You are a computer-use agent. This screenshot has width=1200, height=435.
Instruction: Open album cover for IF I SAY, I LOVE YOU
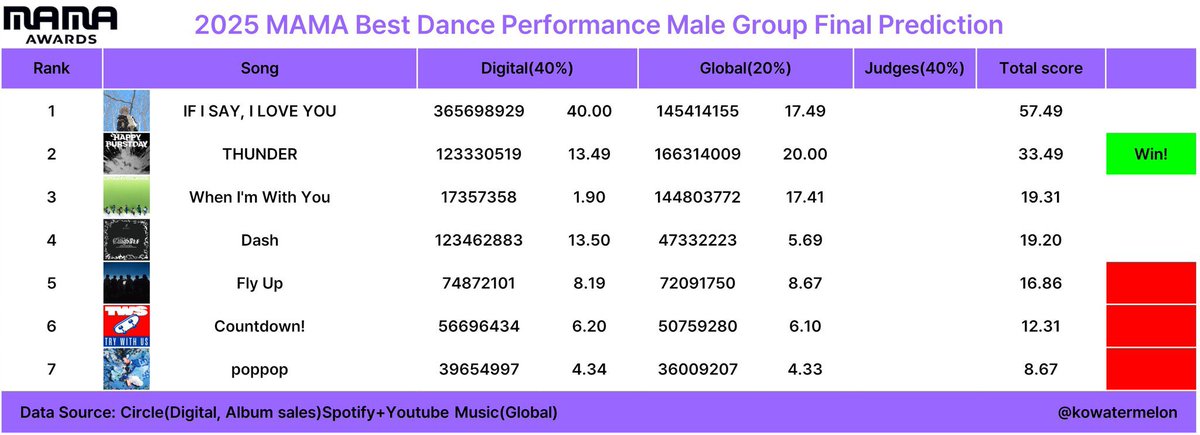pos(127,110)
